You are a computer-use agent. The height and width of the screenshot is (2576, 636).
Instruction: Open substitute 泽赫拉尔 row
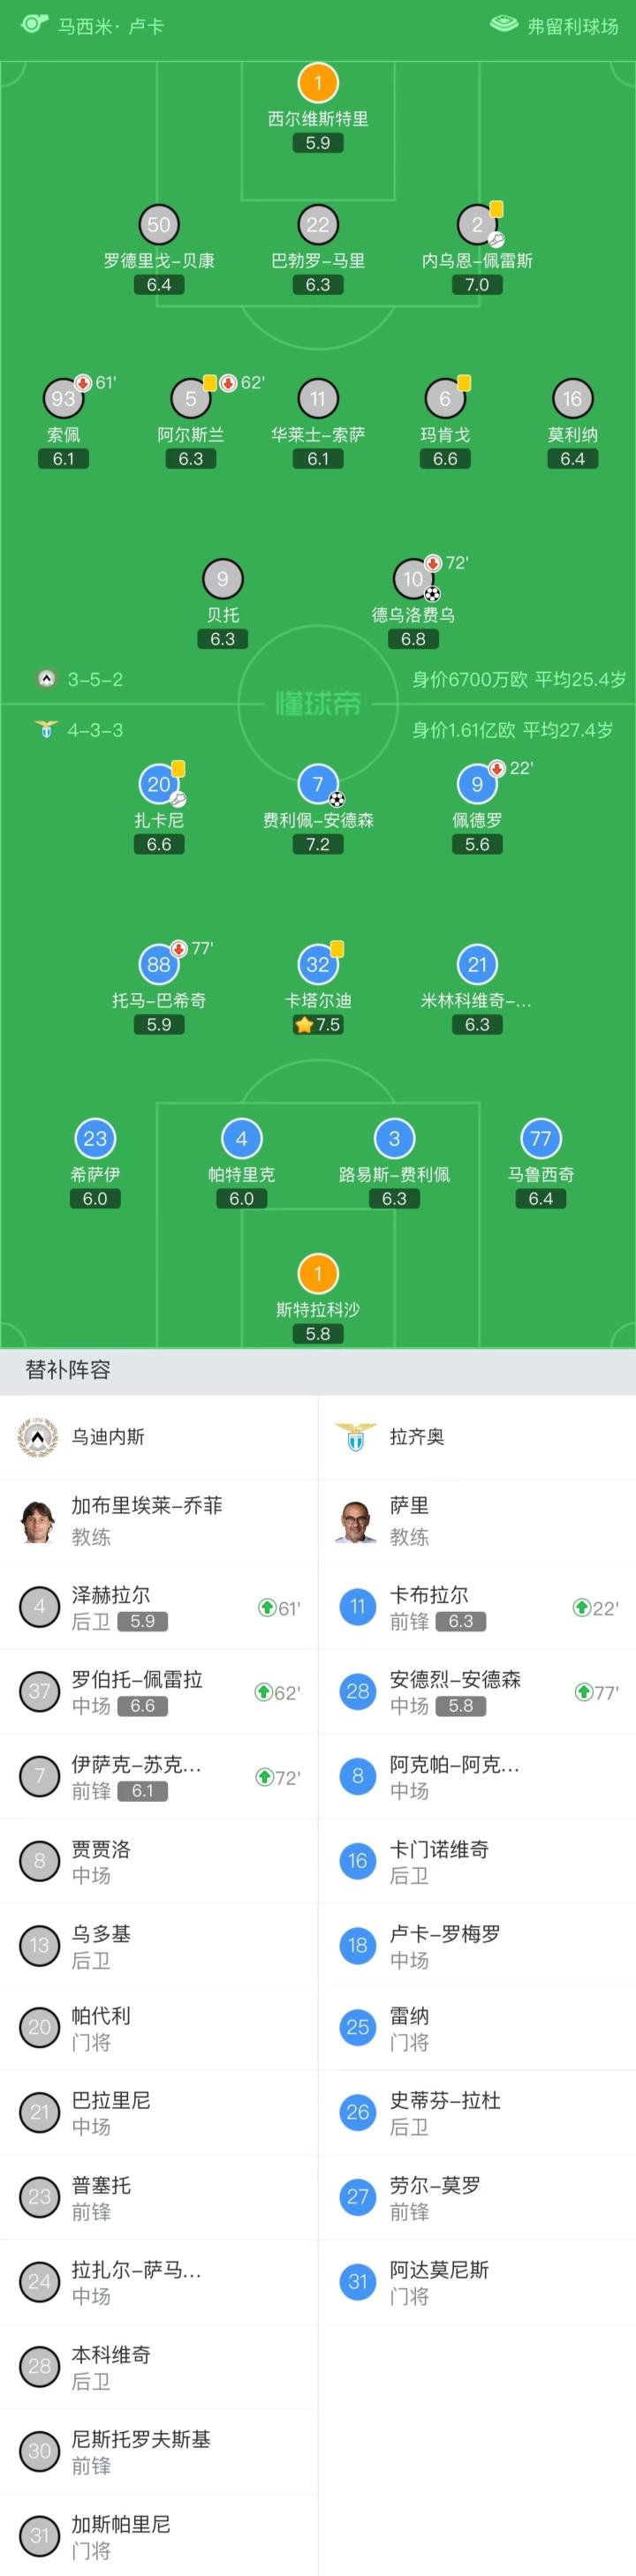(x=158, y=1607)
